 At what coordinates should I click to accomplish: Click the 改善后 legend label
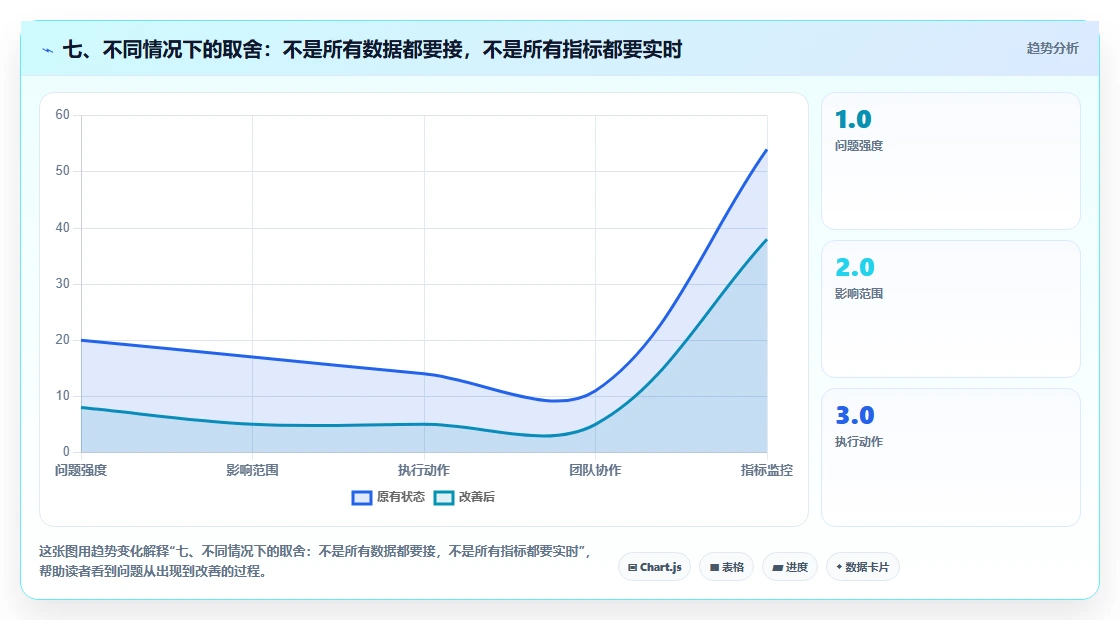[476, 497]
